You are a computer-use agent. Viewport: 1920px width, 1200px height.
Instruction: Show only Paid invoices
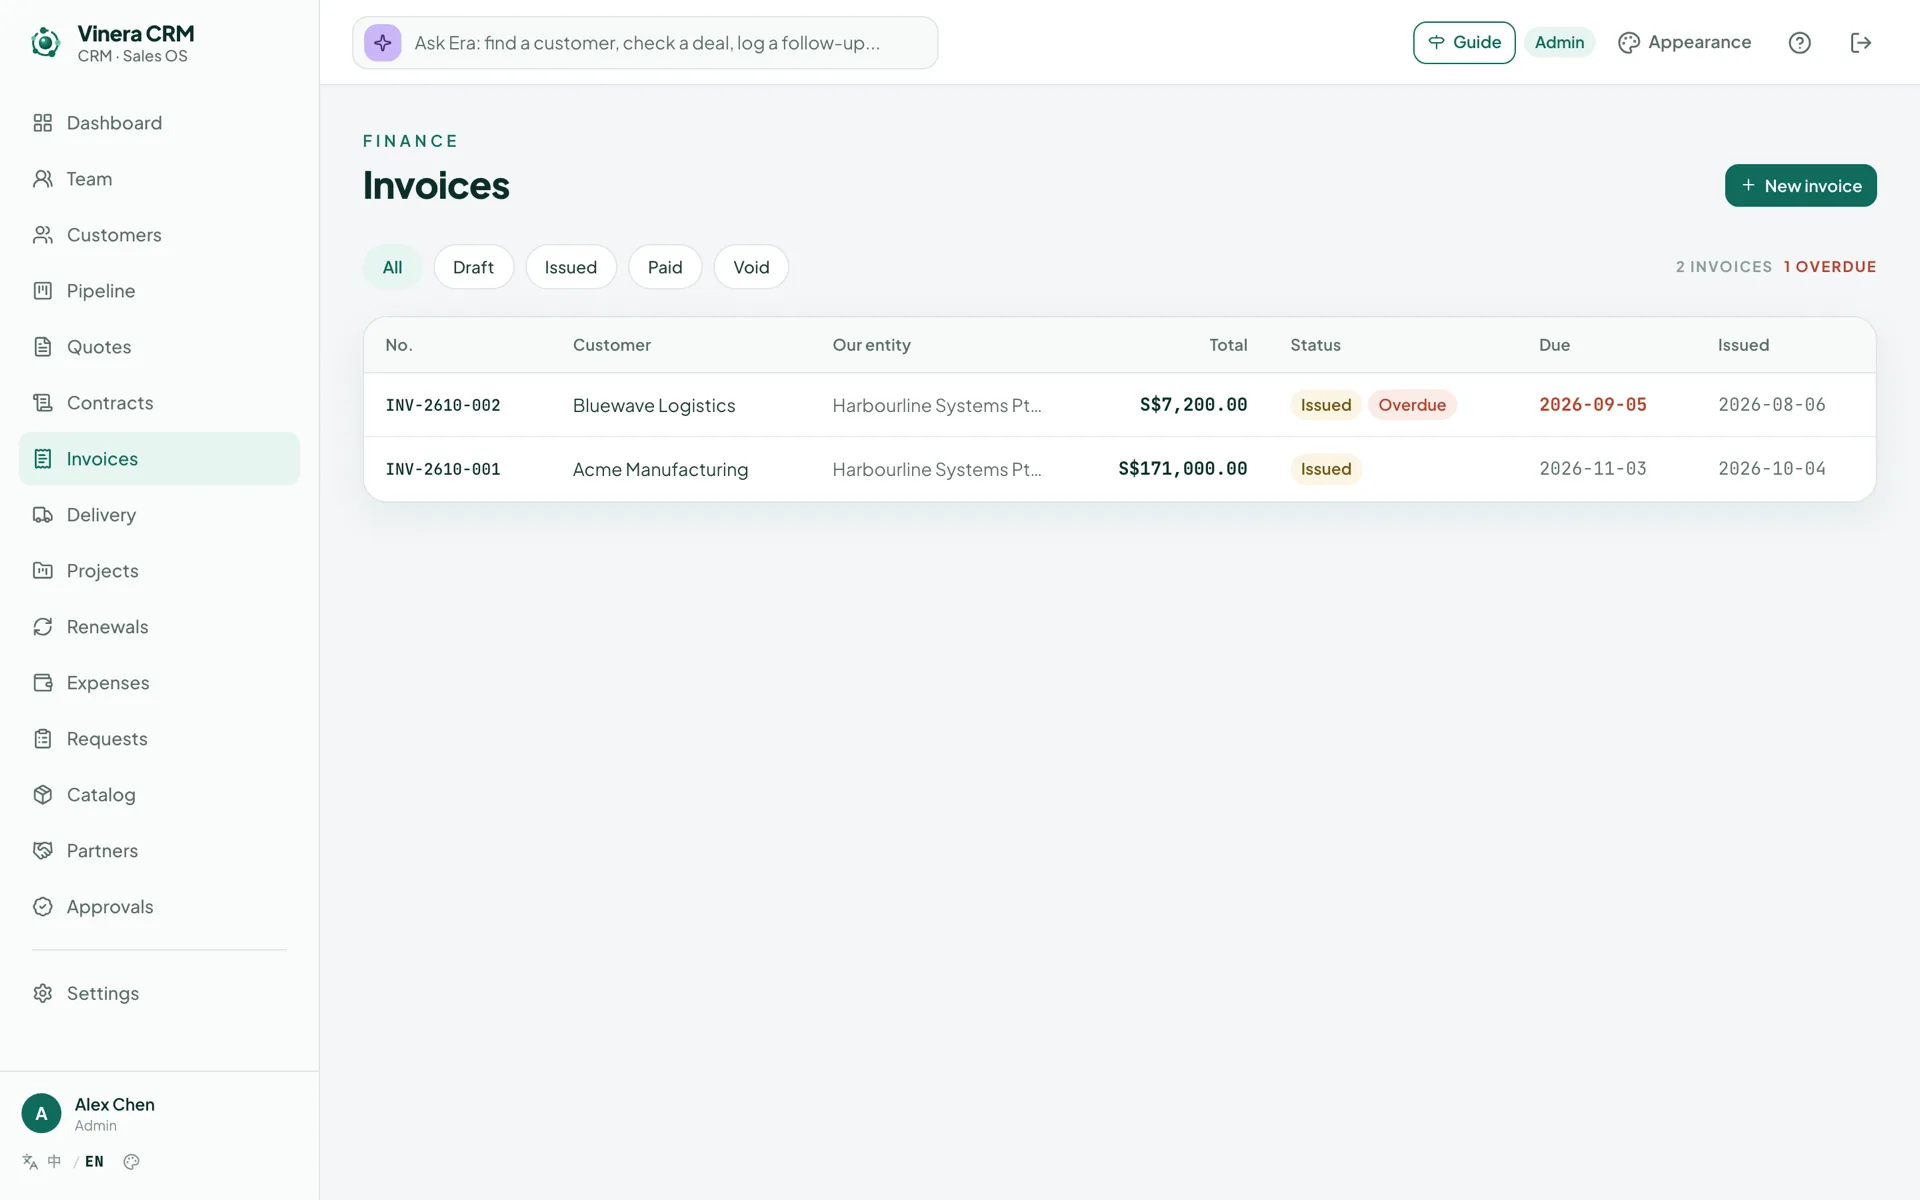(x=665, y=267)
